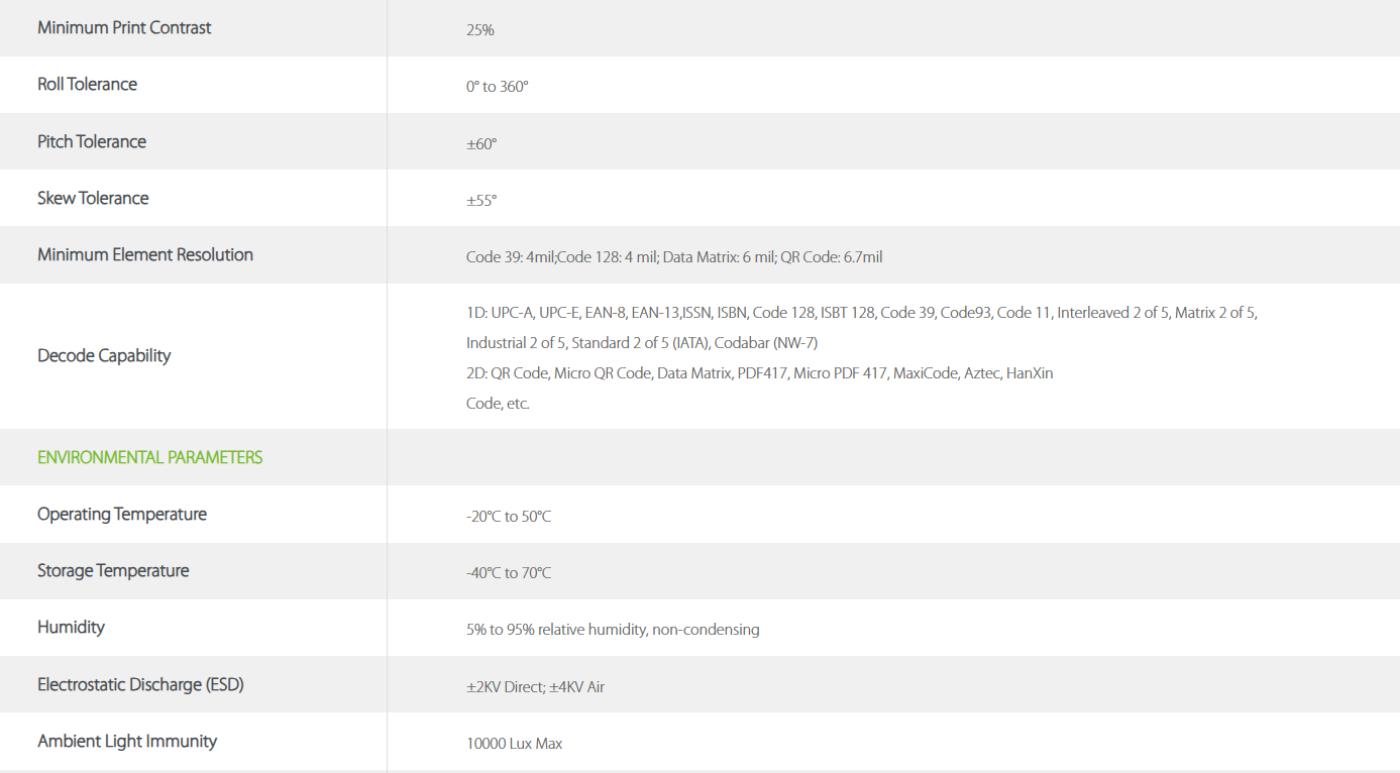
Task: Select the ±60° pitch value
Action: tap(481, 144)
